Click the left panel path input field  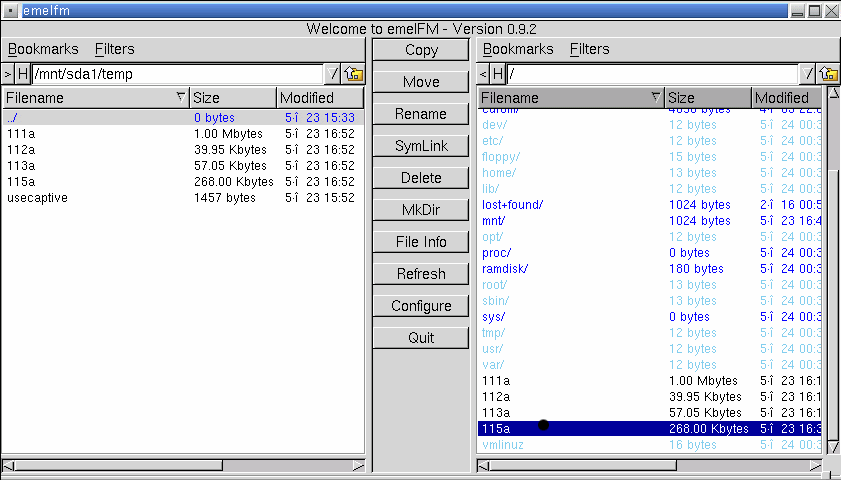(177, 74)
